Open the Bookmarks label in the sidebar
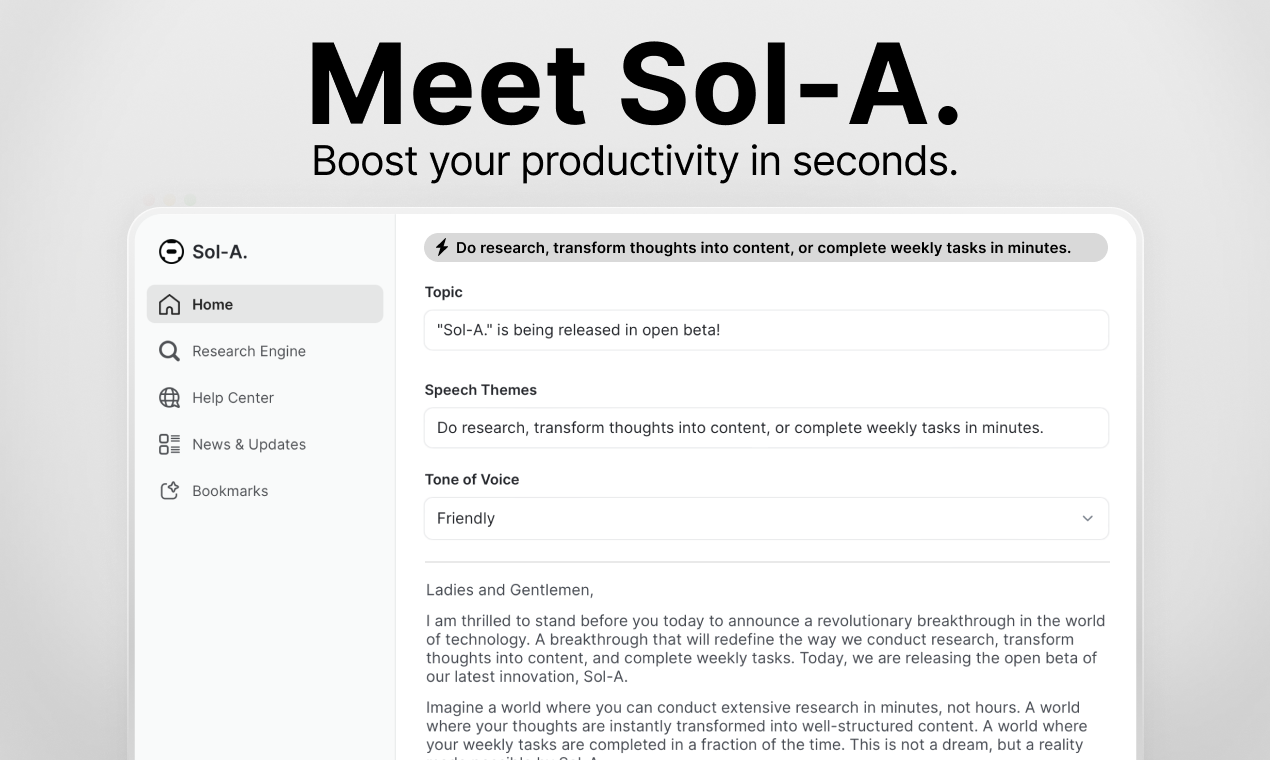Screen dimensions: 1270x760 click(230, 491)
